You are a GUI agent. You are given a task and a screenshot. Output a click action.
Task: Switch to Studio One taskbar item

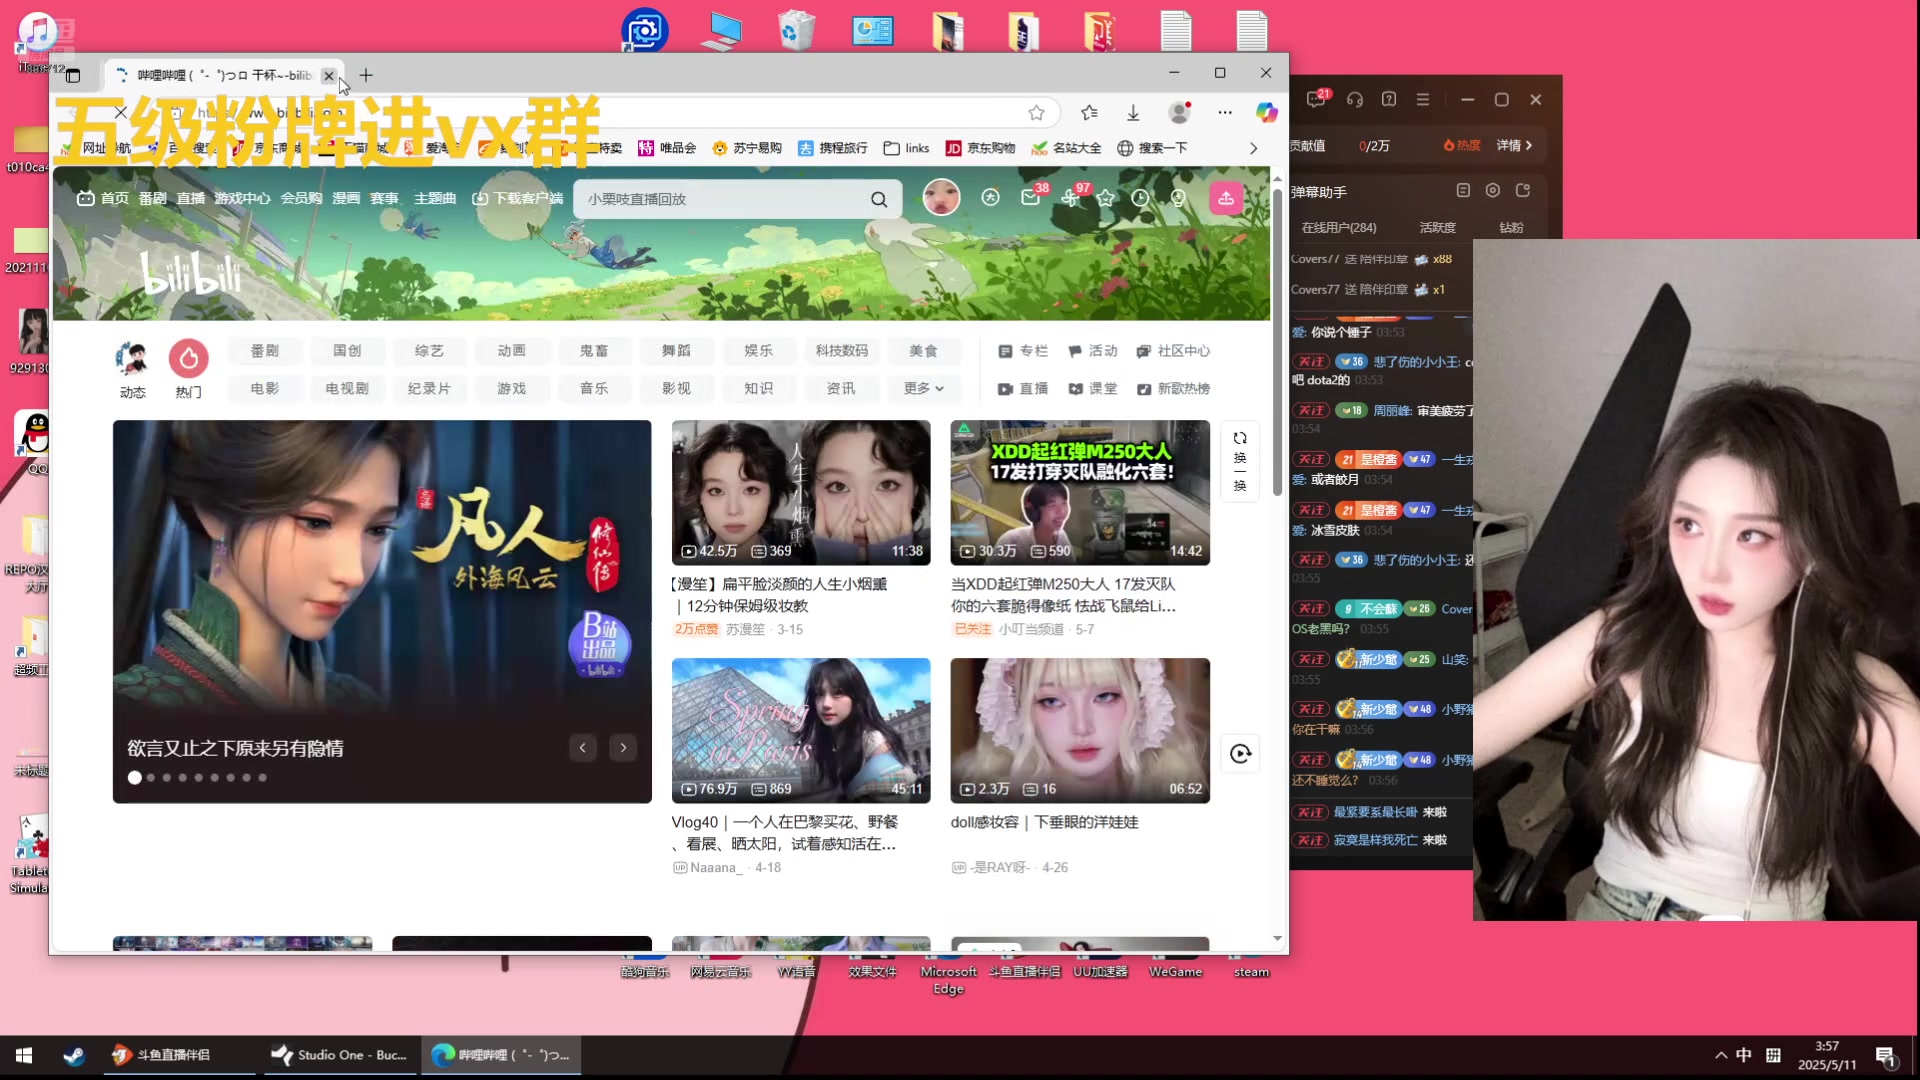click(340, 1055)
